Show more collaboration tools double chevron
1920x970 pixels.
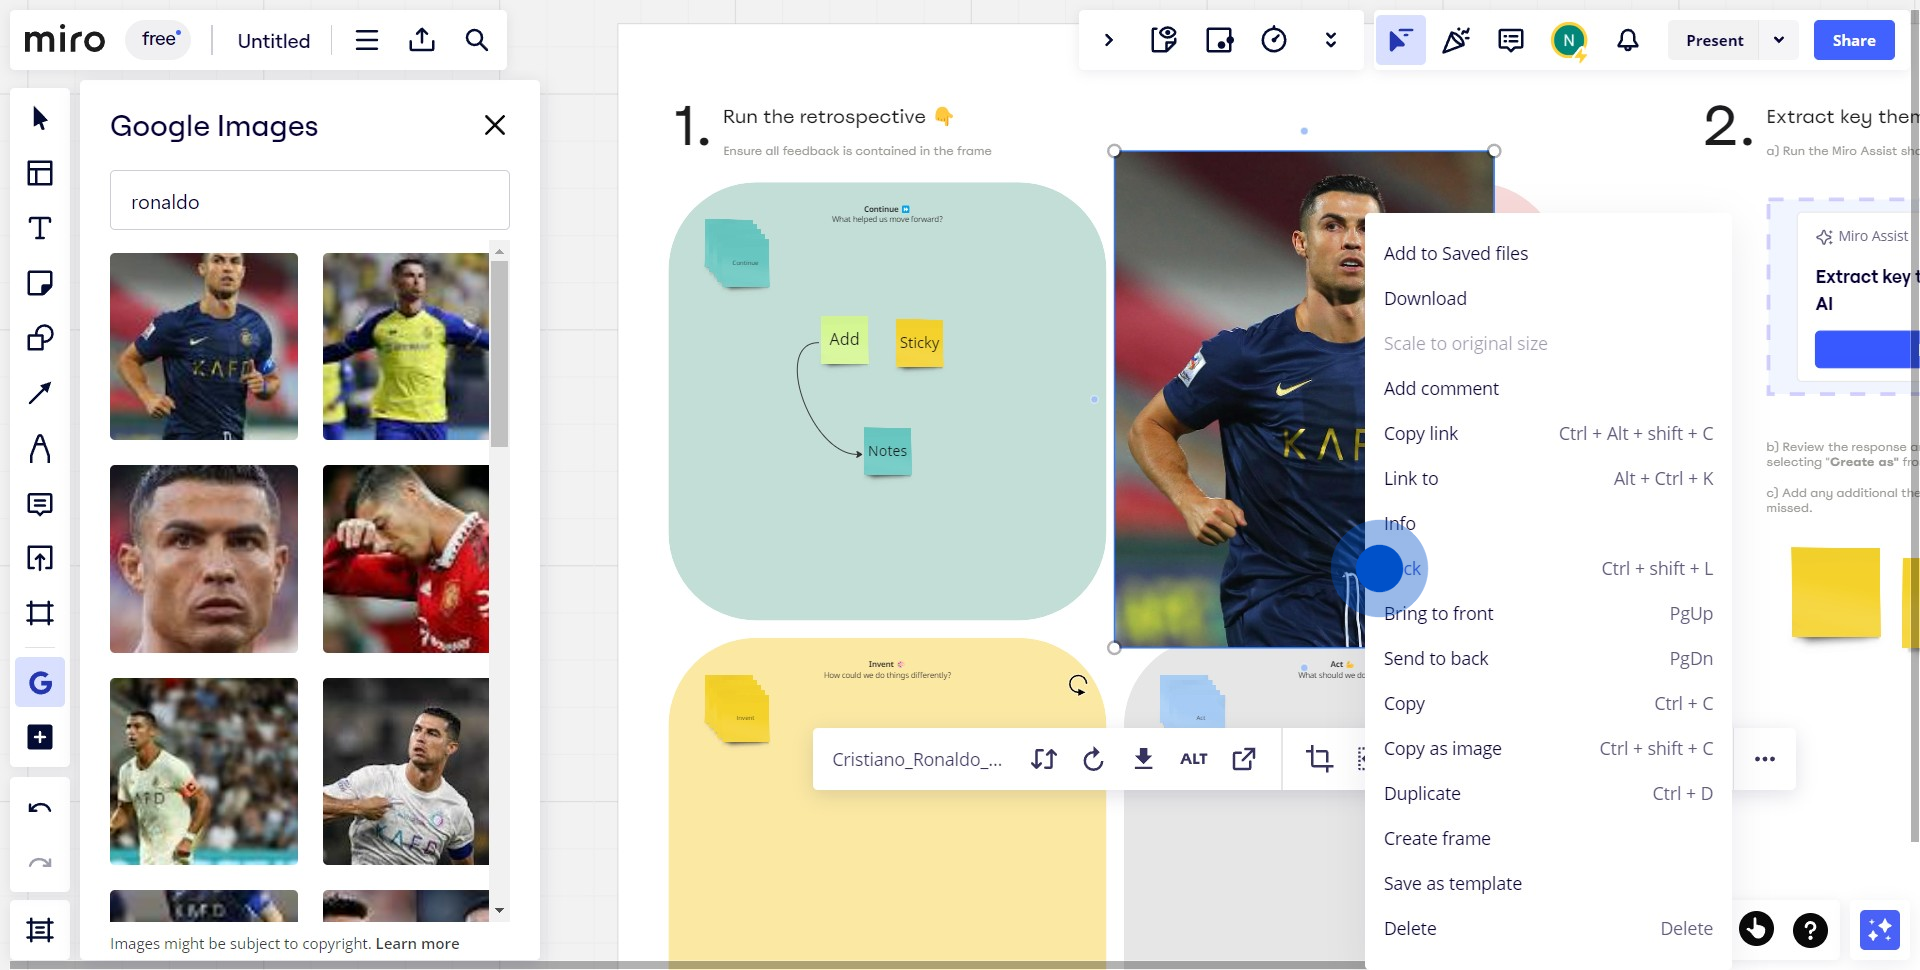[x=1330, y=40]
